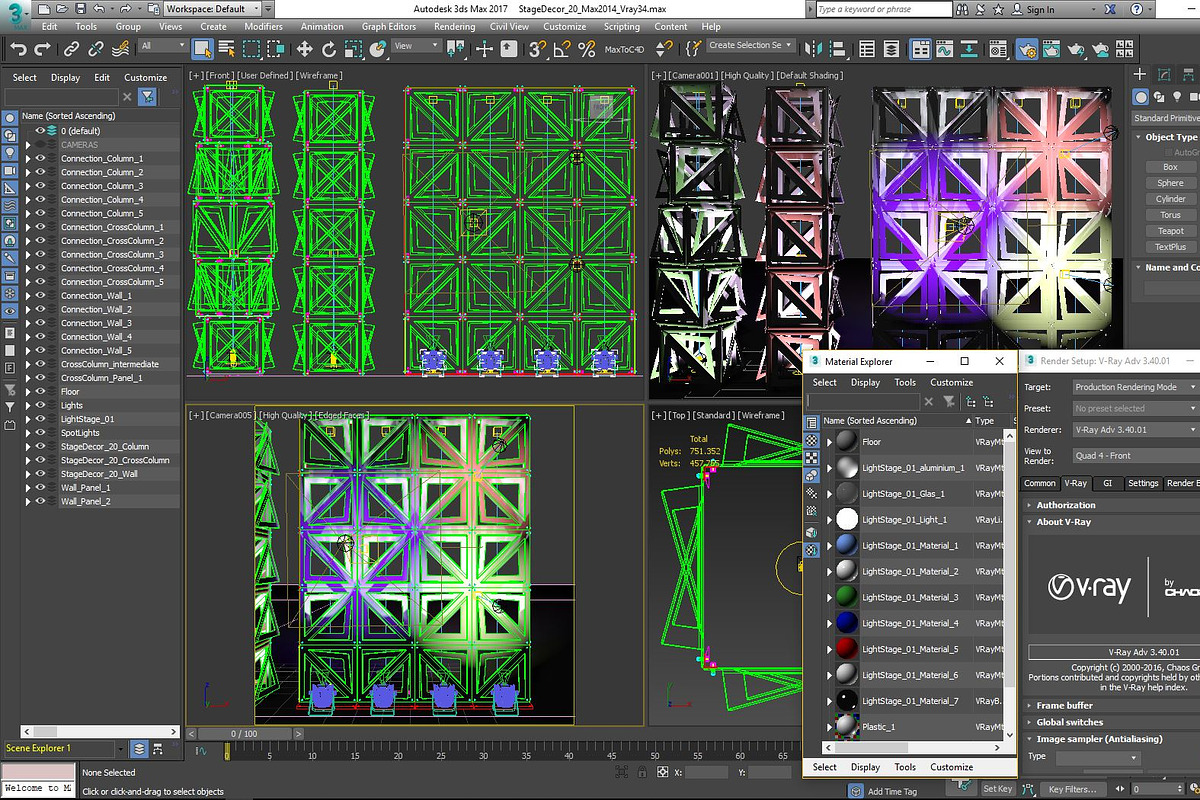Image resolution: width=1200 pixels, height=800 pixels.
Task: Click the Key Filters... button
Action: [1072, 789]
